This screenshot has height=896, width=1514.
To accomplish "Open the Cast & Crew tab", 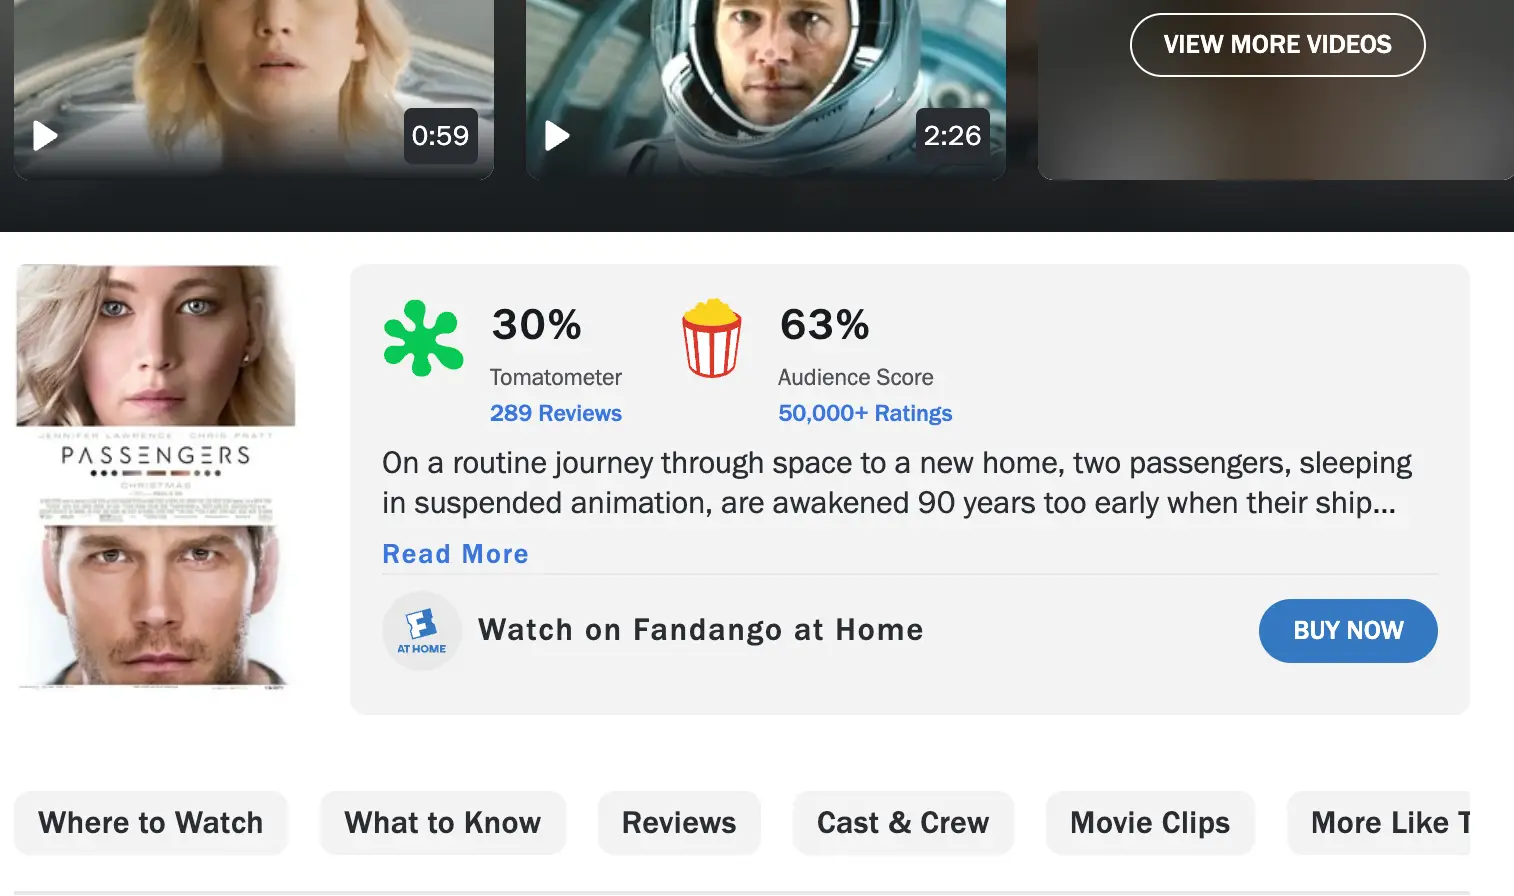I will pyautogui.click(x=903, y=822).
